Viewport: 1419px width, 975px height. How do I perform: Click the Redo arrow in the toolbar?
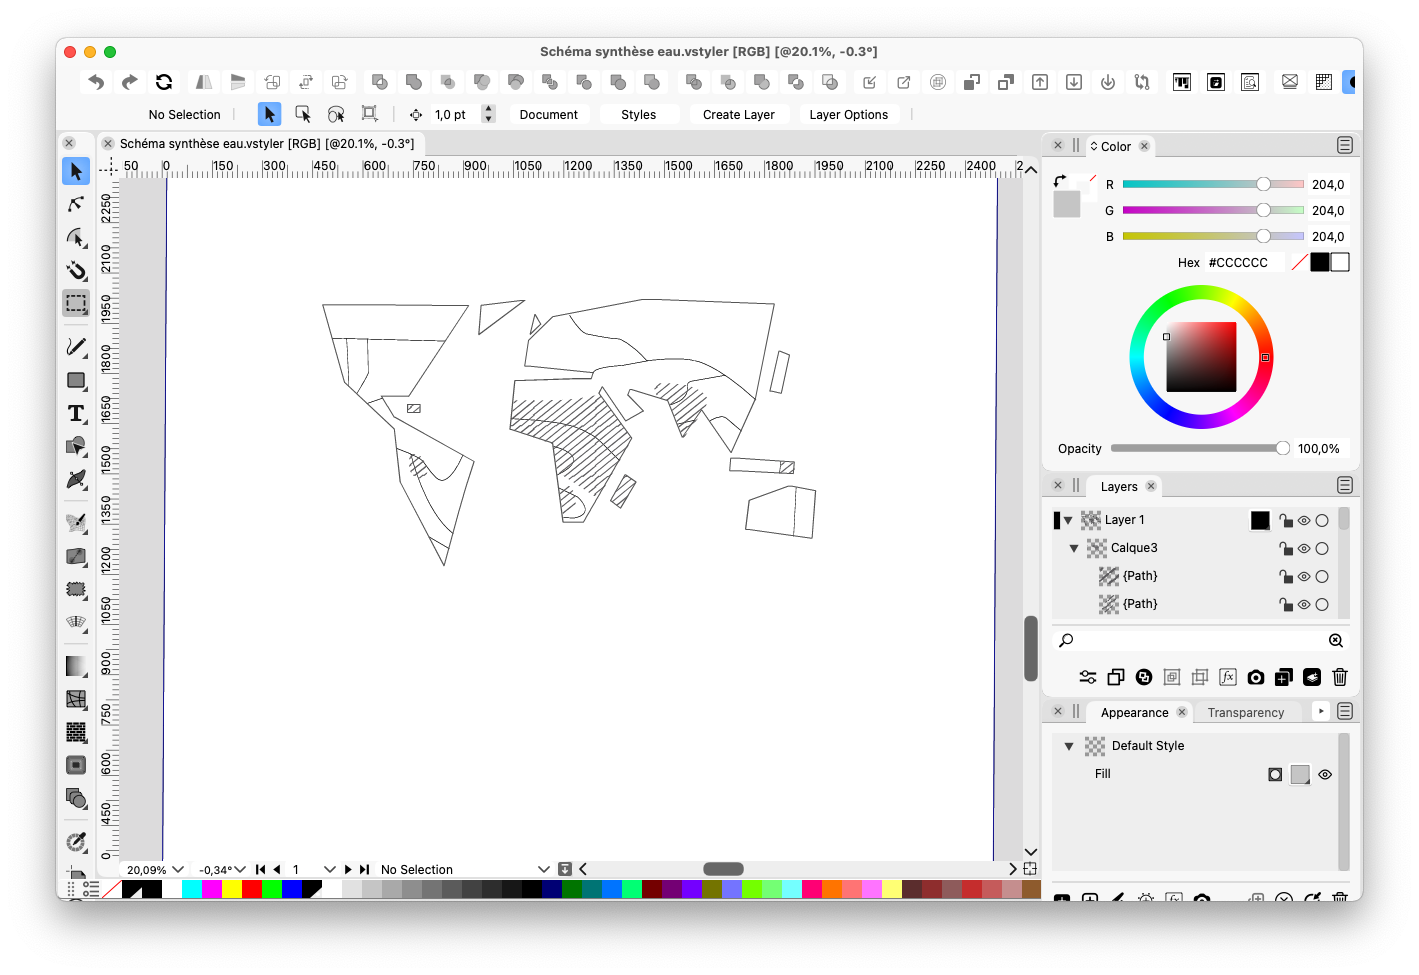pyautogui.click(x=130, y=82)
